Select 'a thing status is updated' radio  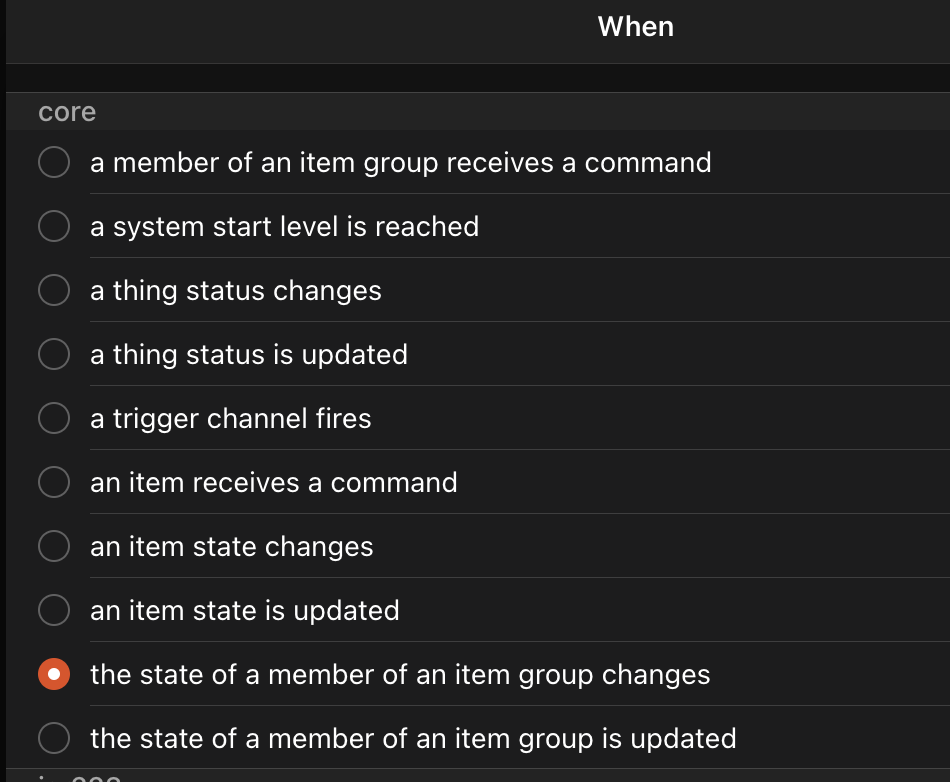(x=54, y=354)
